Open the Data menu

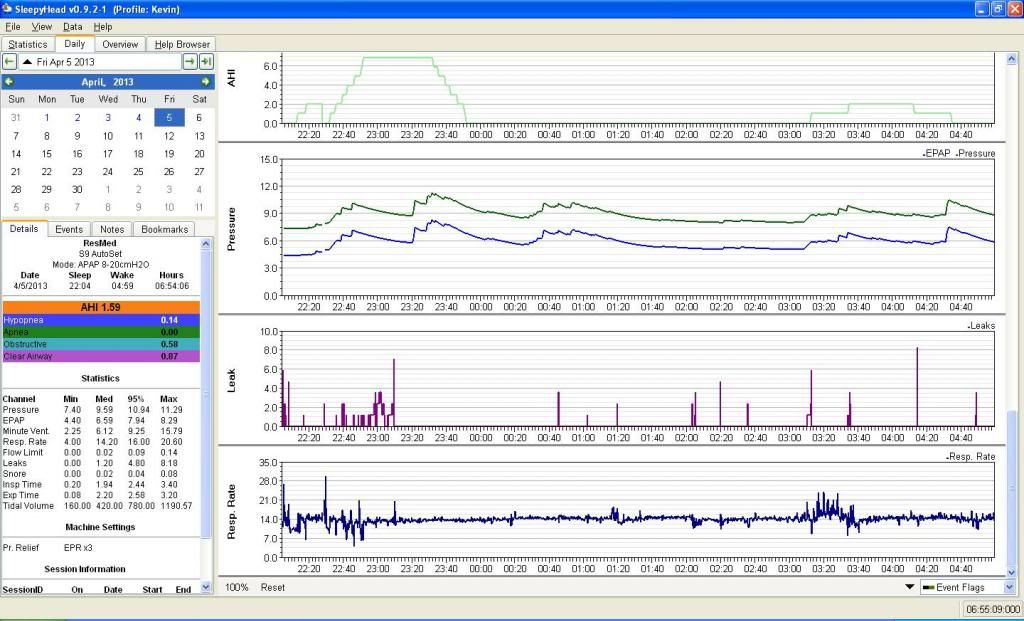[x=72, y=27]
